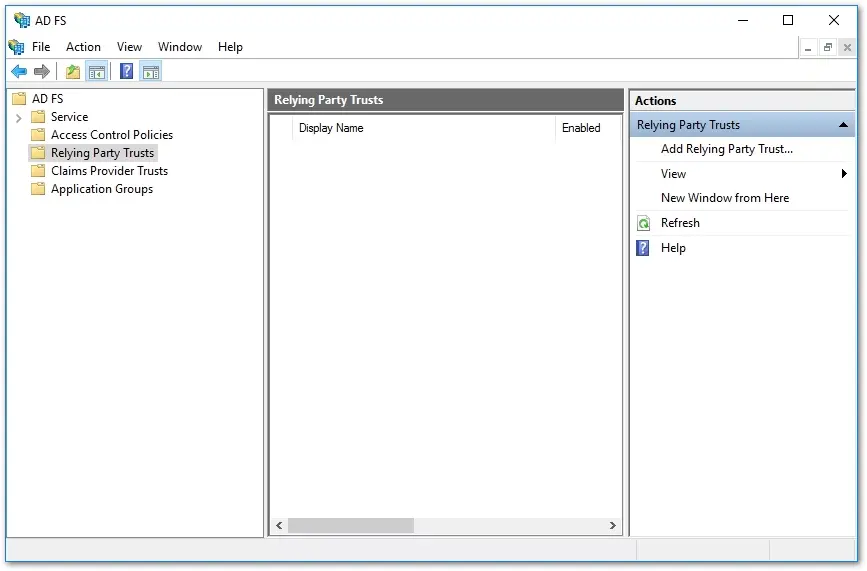Screen dimensions: 867x571
Task: Open the View submenu arrow in Actions
Action: point(844,174)
